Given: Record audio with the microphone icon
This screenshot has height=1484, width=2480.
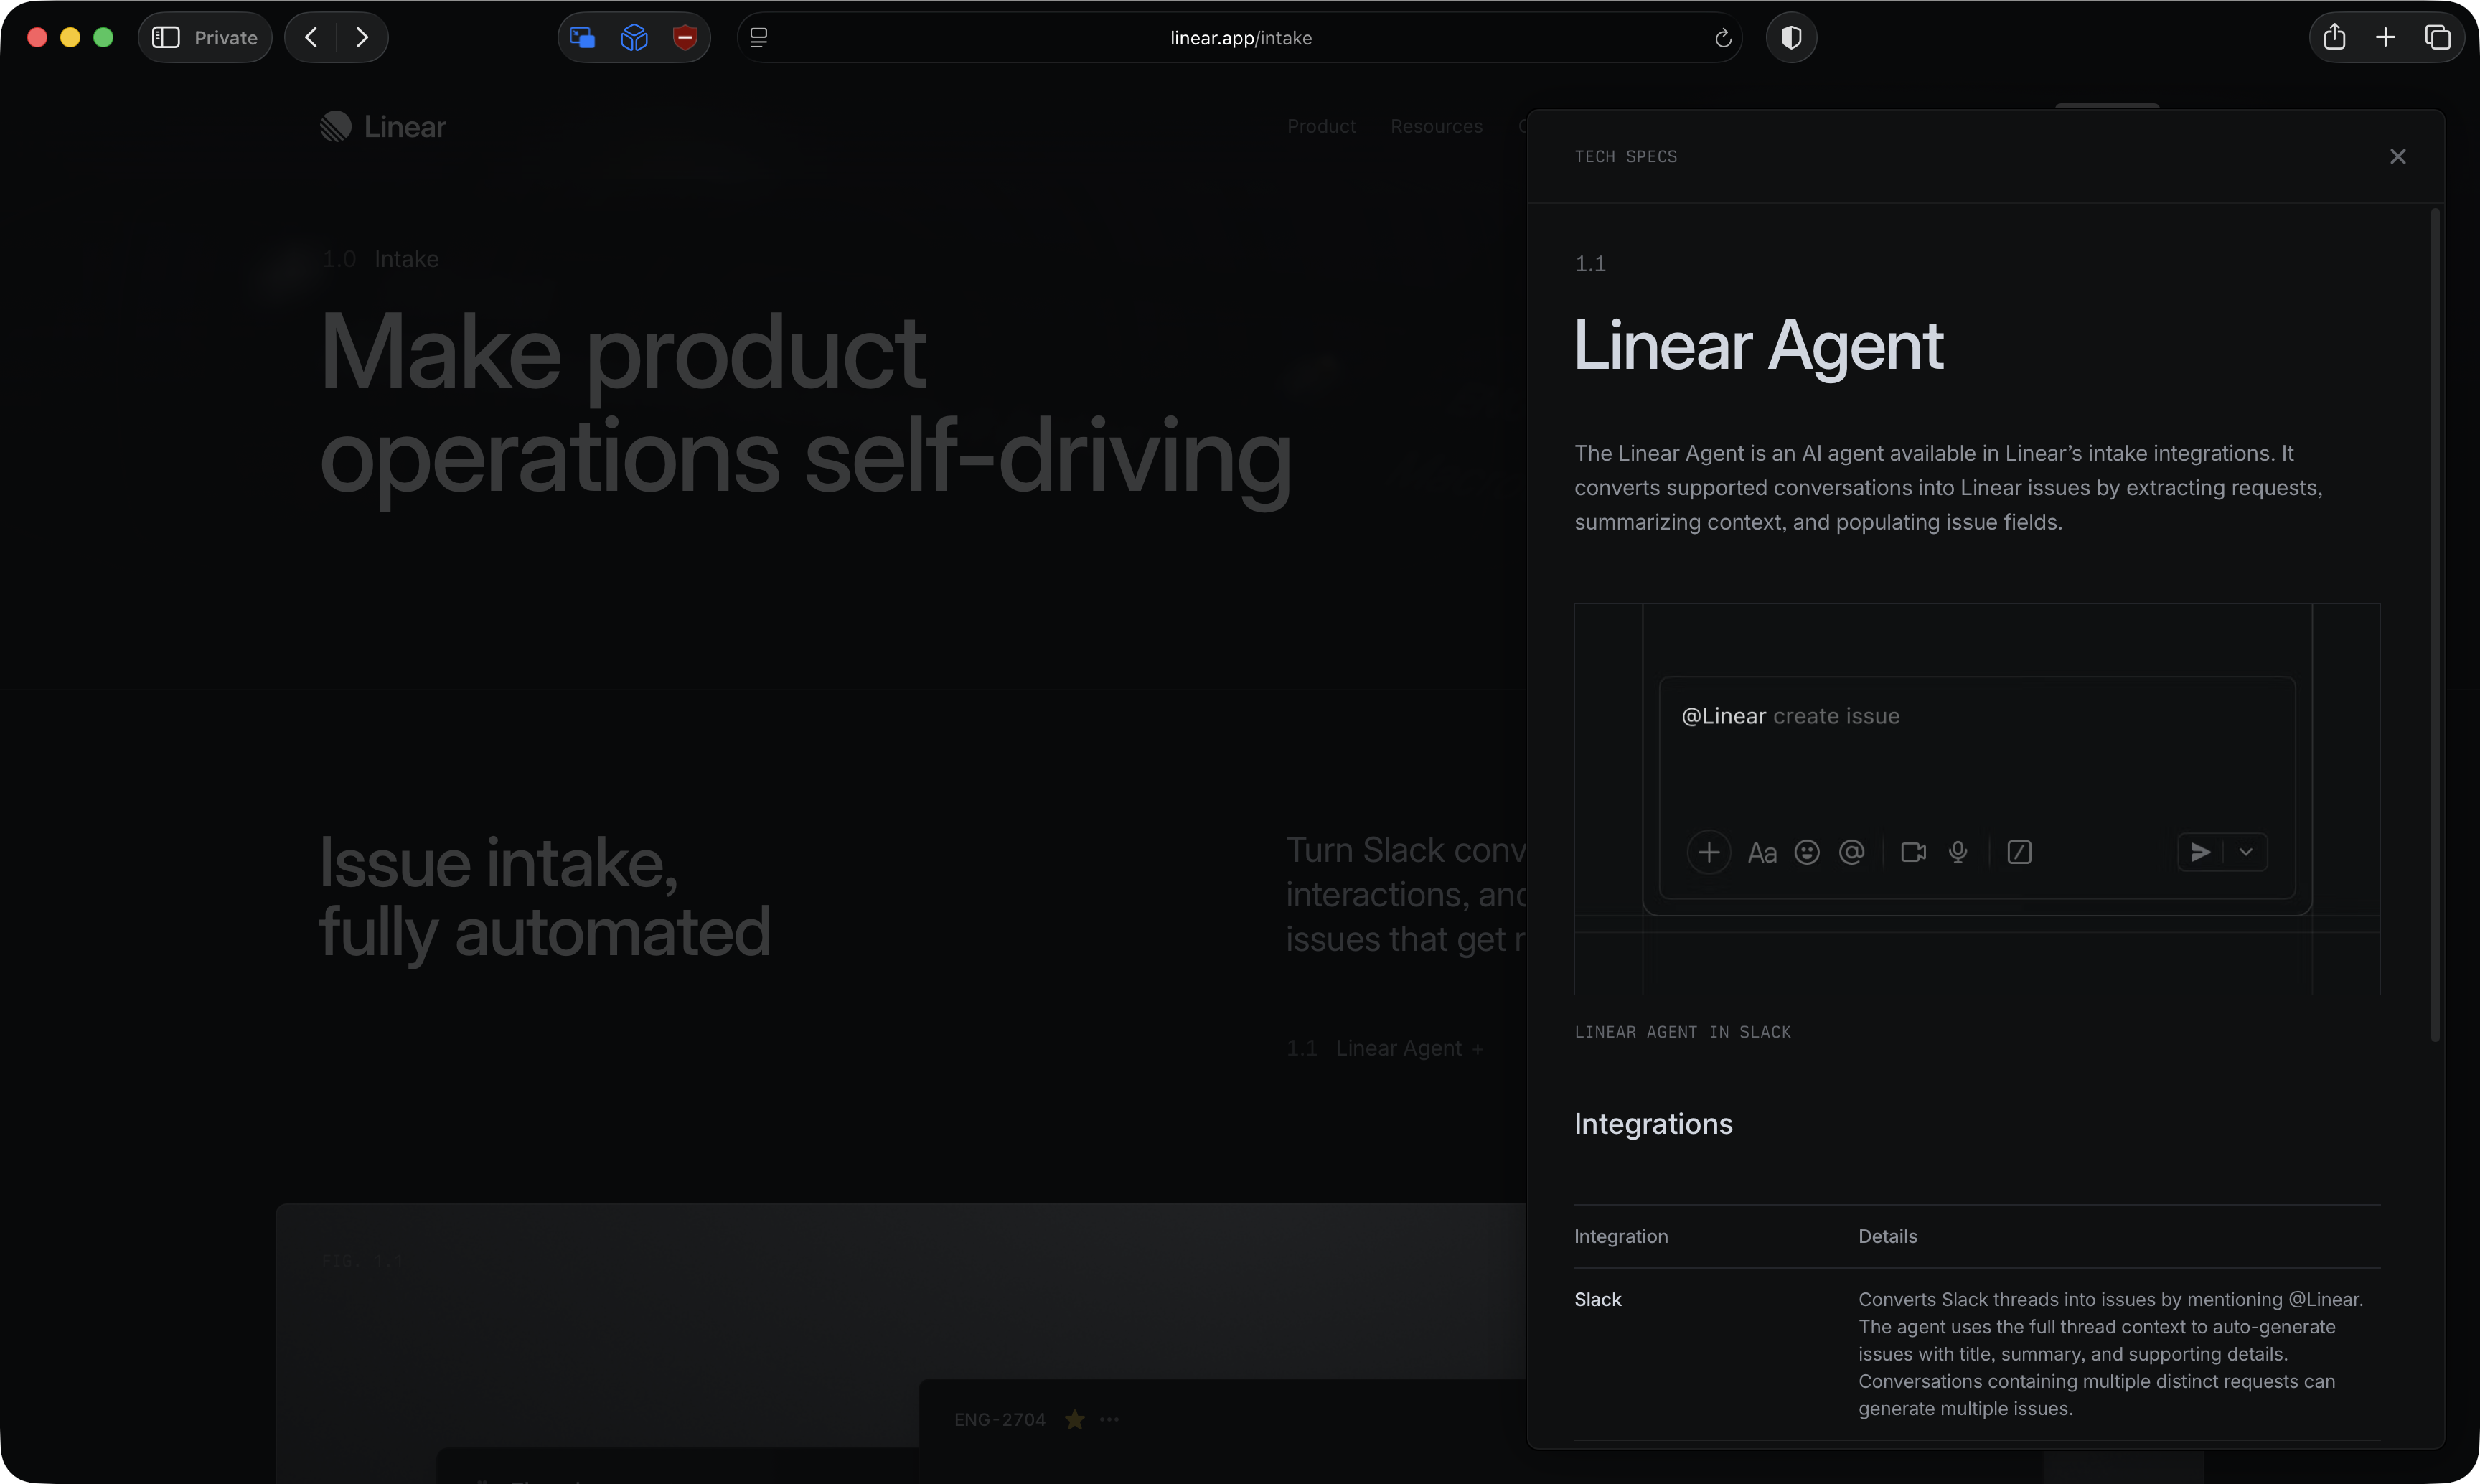Looking at the screenshot, I should pyautogui.click(x=1958, y=852).
